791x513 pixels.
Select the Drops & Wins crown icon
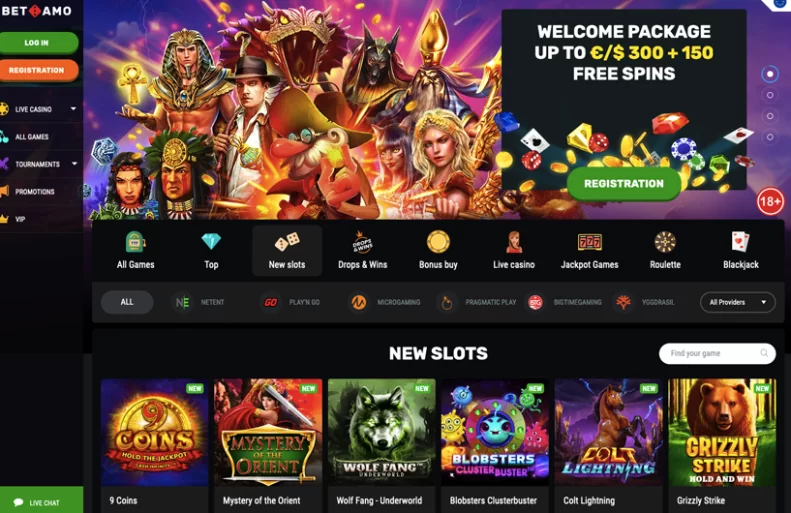[362, 242]
